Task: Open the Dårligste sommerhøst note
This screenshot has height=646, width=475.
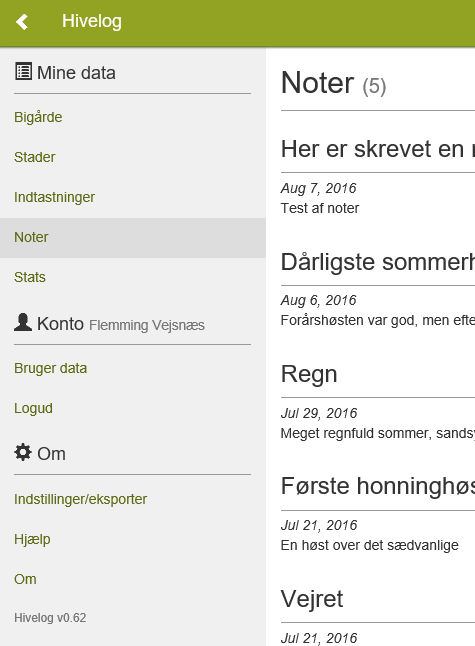Action: point(378,262)
